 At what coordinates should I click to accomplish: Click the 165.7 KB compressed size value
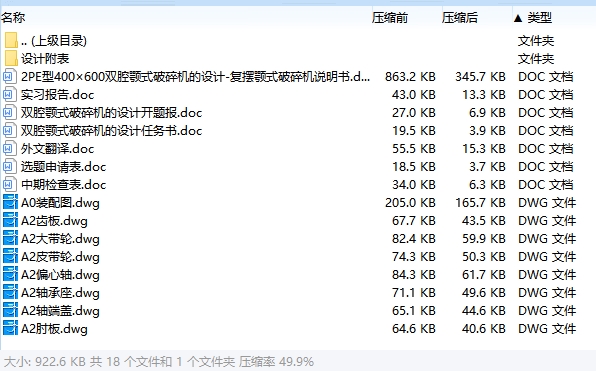pyautogui.click(x=480, y=203)
